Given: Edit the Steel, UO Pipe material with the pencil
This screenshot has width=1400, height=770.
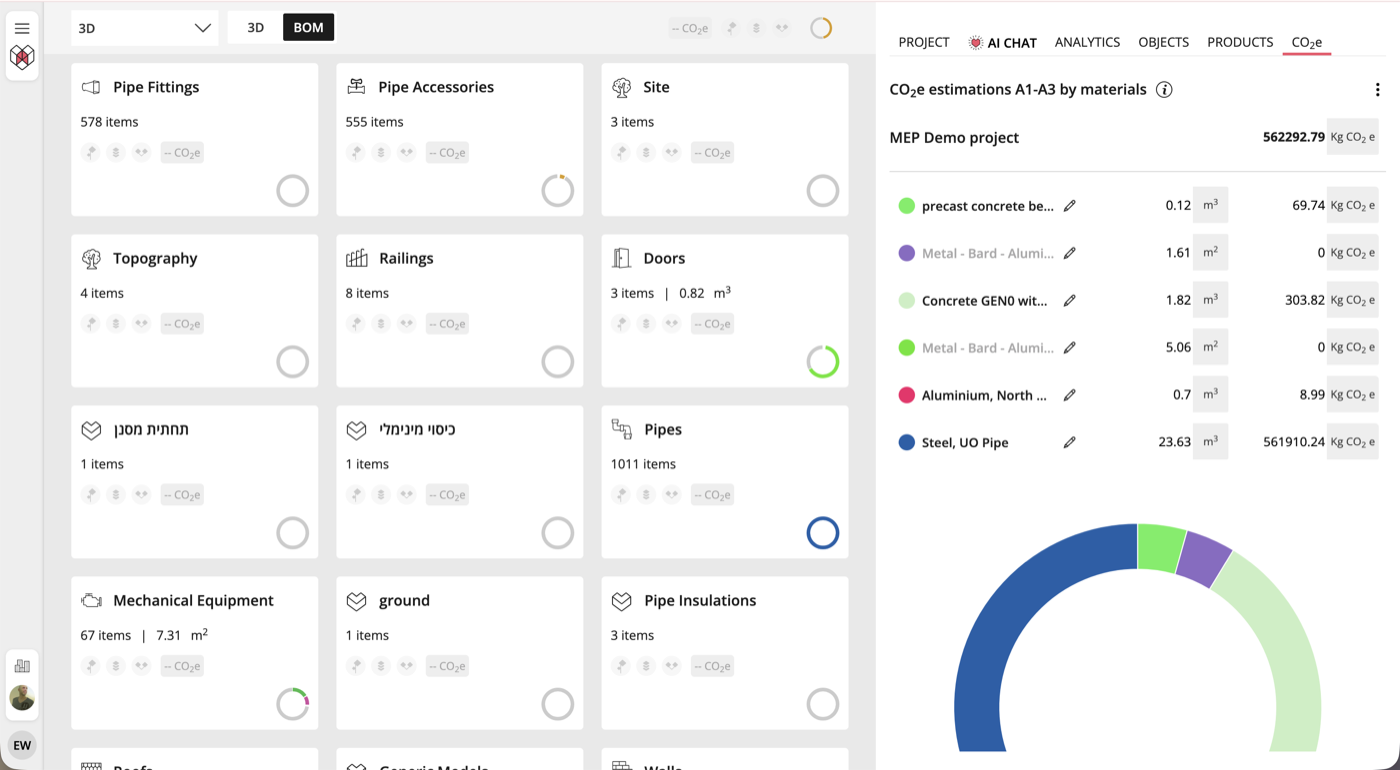Looking at the screenshot, I should point(1070,442).
